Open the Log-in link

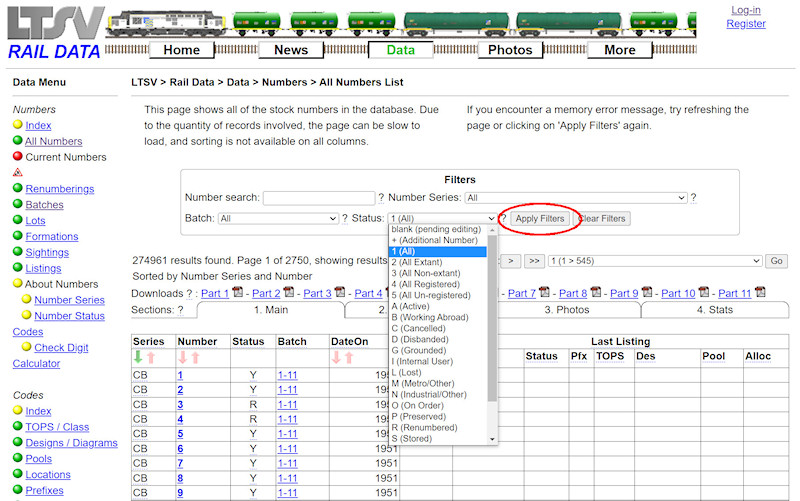745,10
